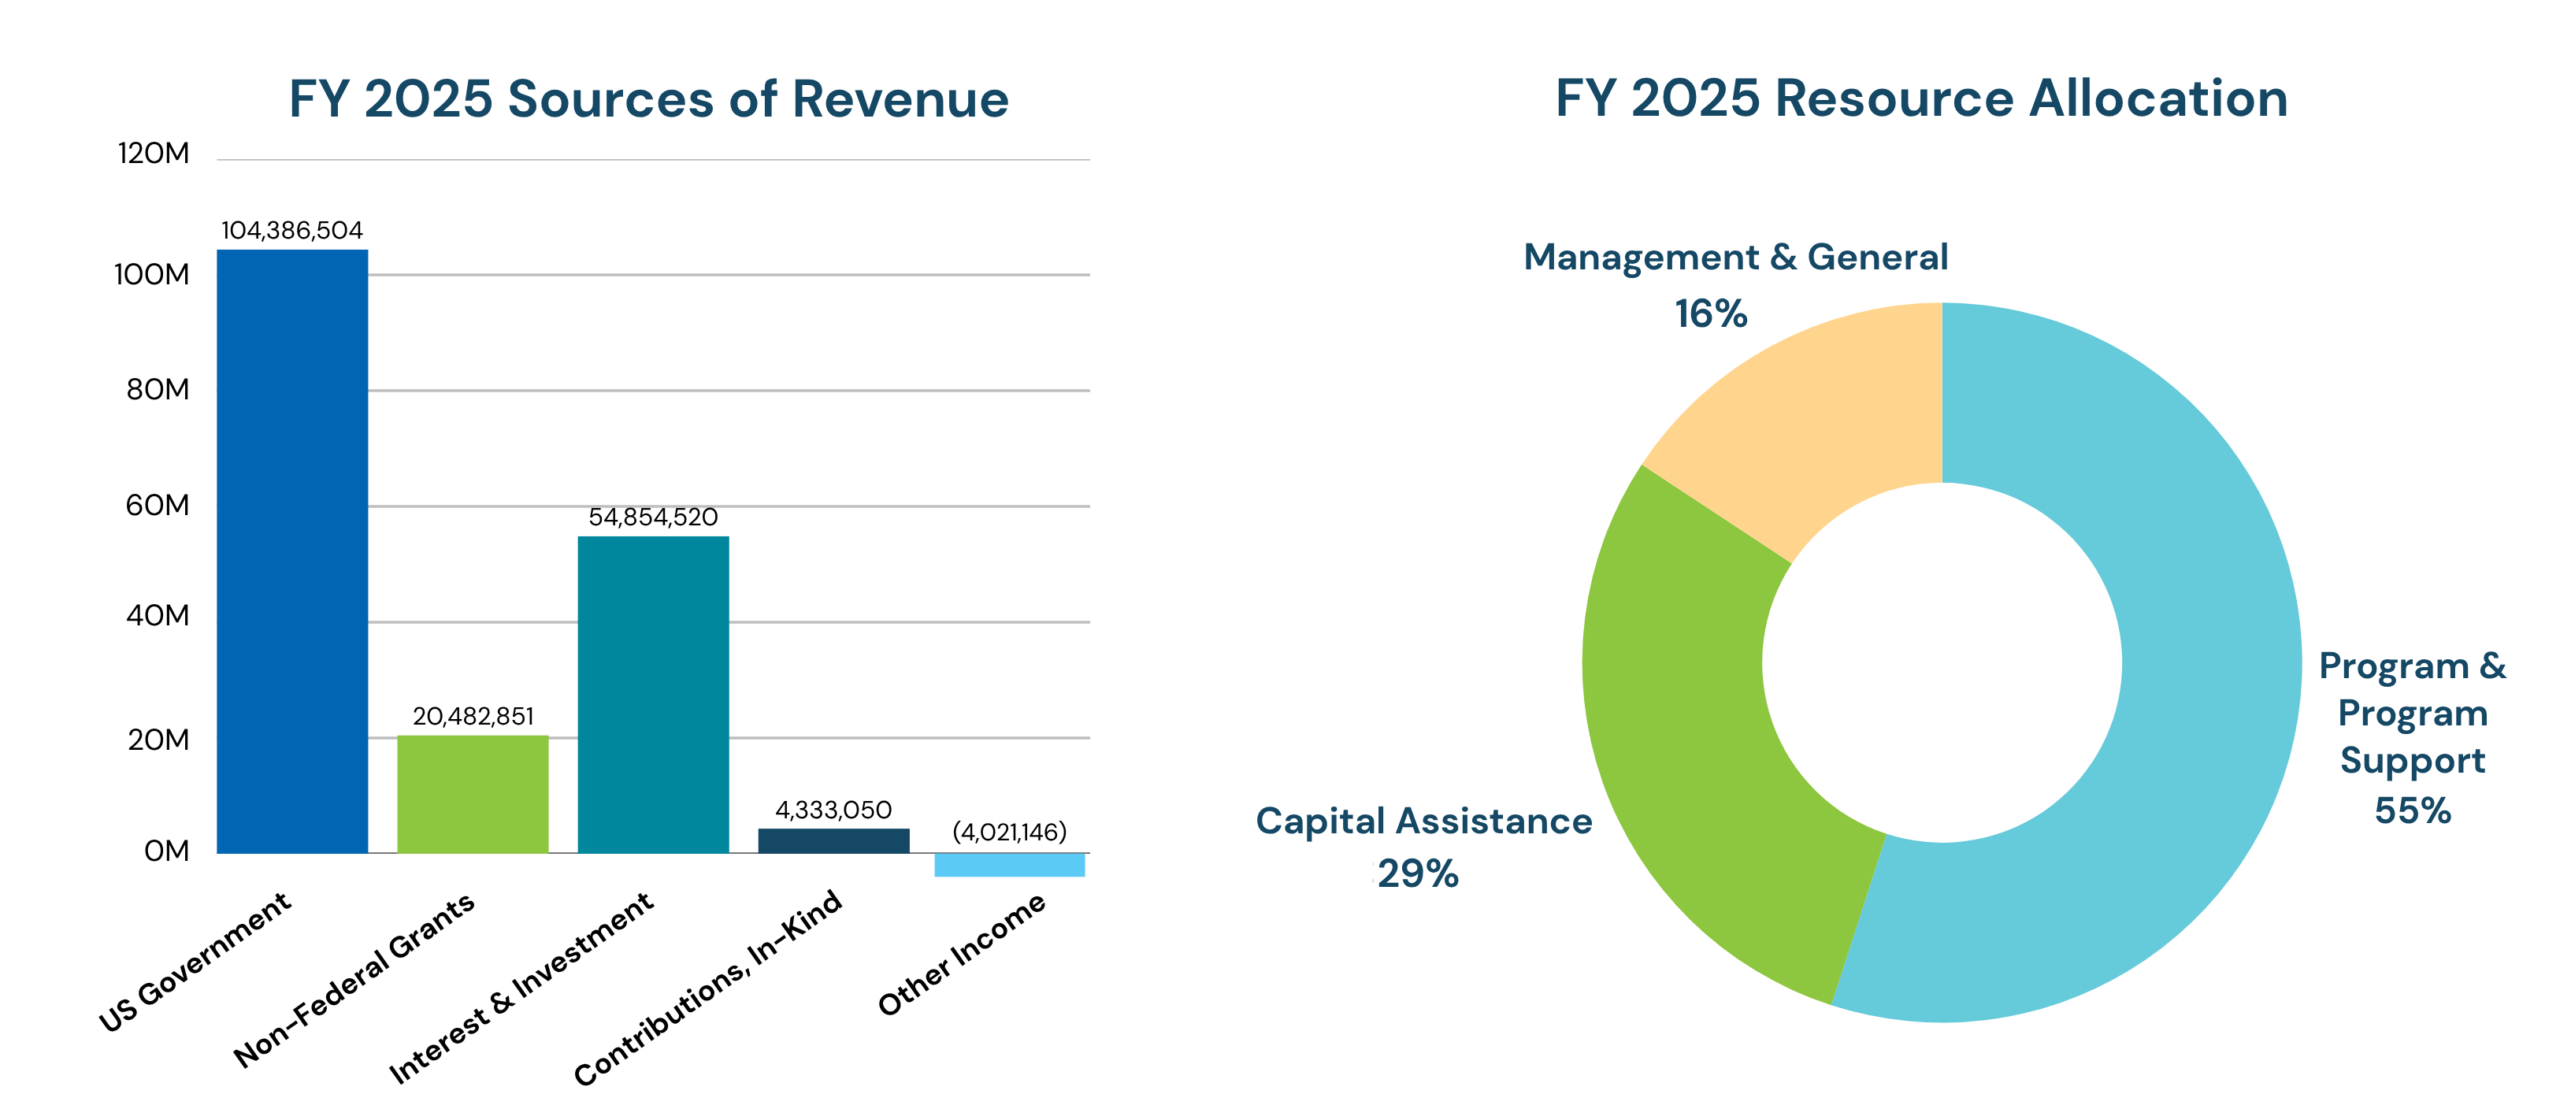Click the US Government category label

coord(195,961)
